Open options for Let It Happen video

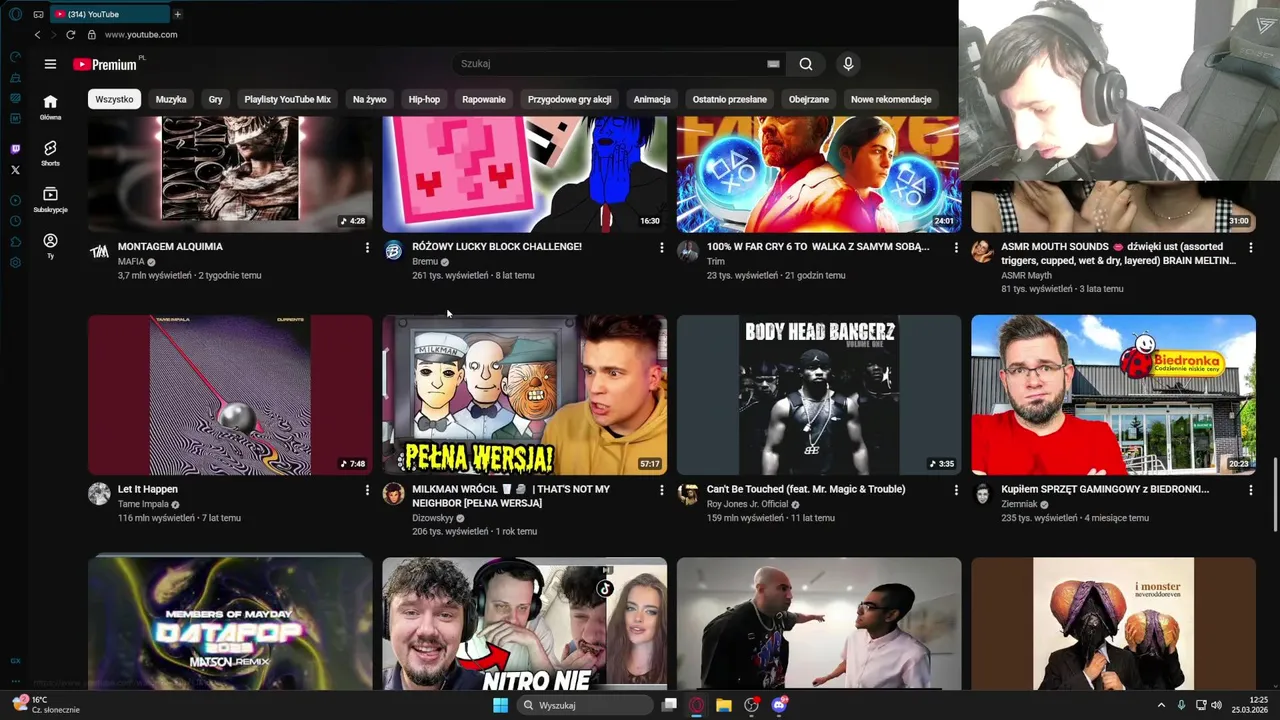[367, 490]
